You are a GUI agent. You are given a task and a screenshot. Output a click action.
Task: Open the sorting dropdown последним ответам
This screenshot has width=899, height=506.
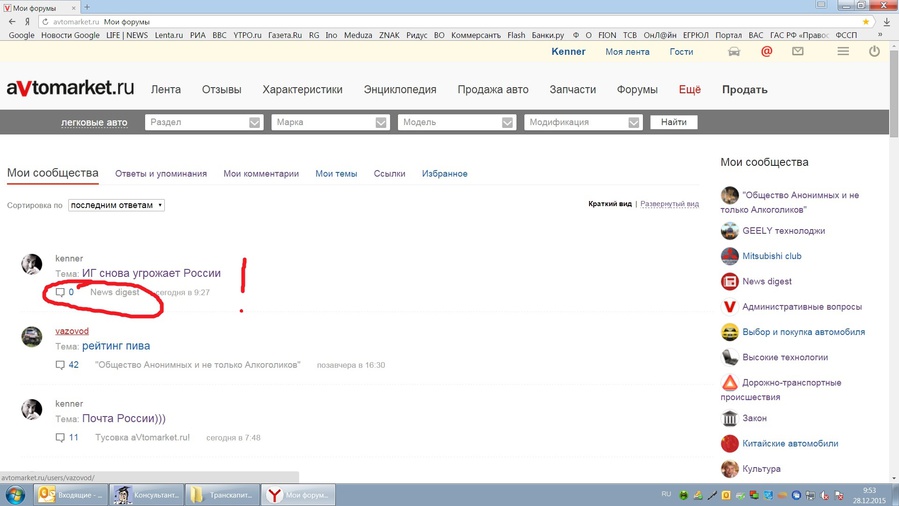coord(116,205)
